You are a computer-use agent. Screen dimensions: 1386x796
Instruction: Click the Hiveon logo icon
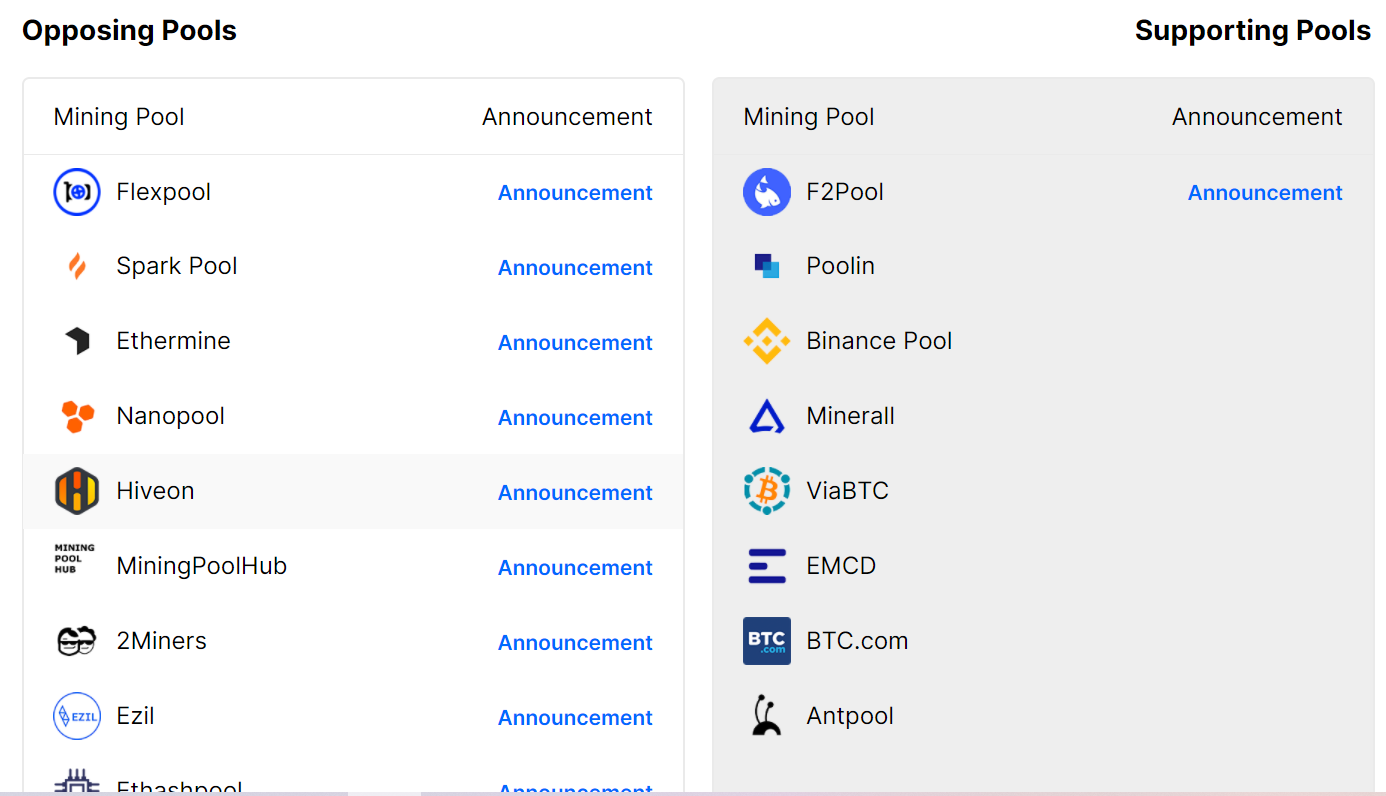pyautogui.click(x=77, y=491)
